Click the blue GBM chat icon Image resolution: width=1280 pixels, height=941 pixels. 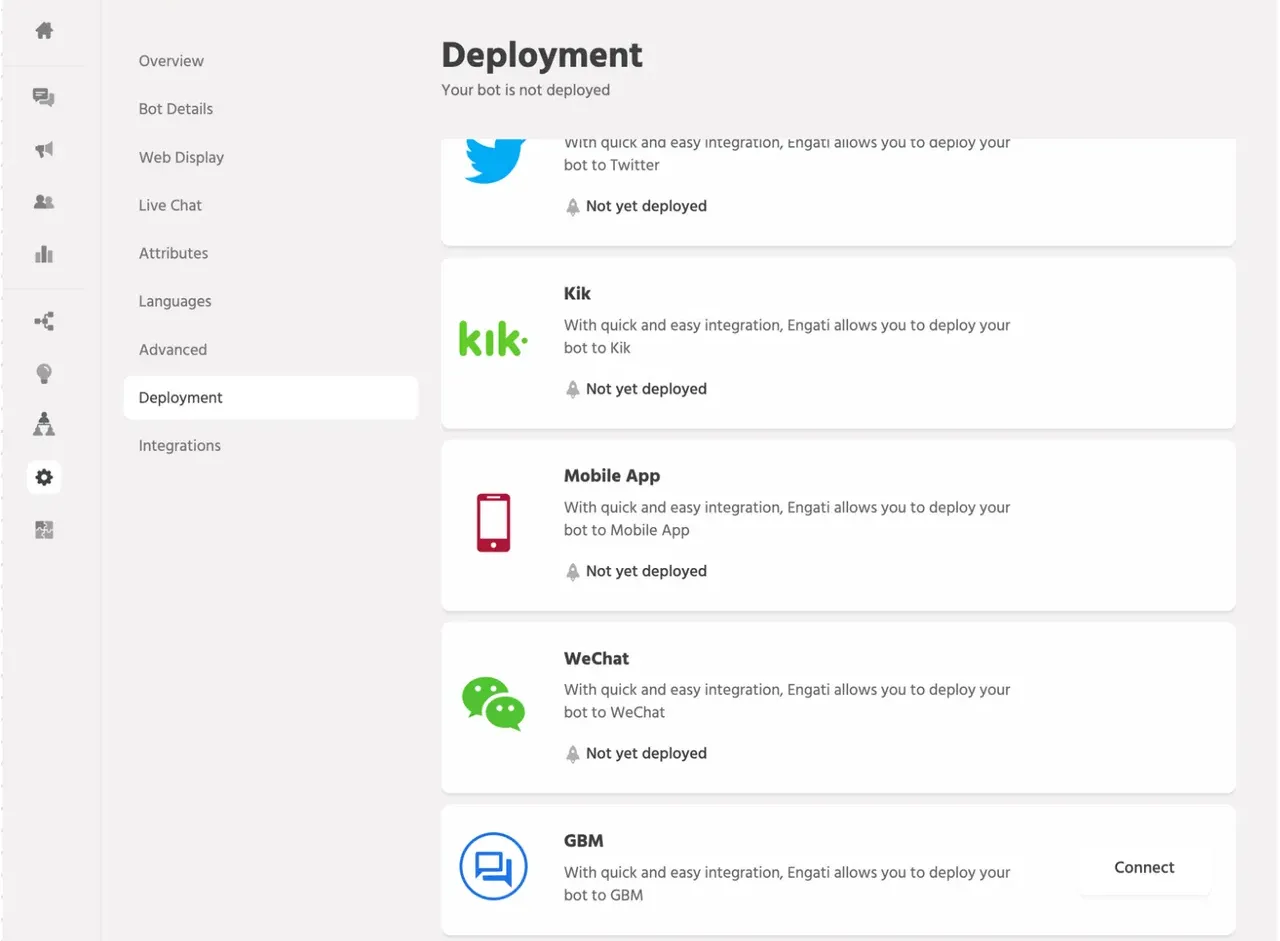493,866
